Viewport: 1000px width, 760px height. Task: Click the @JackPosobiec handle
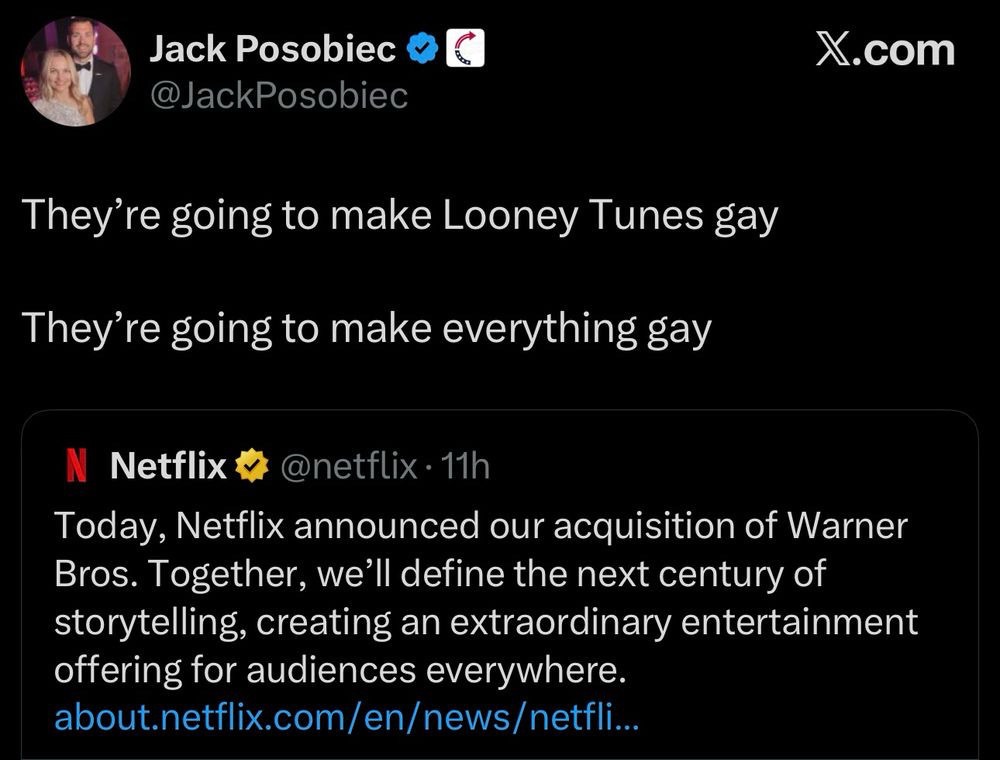point(278,95)
